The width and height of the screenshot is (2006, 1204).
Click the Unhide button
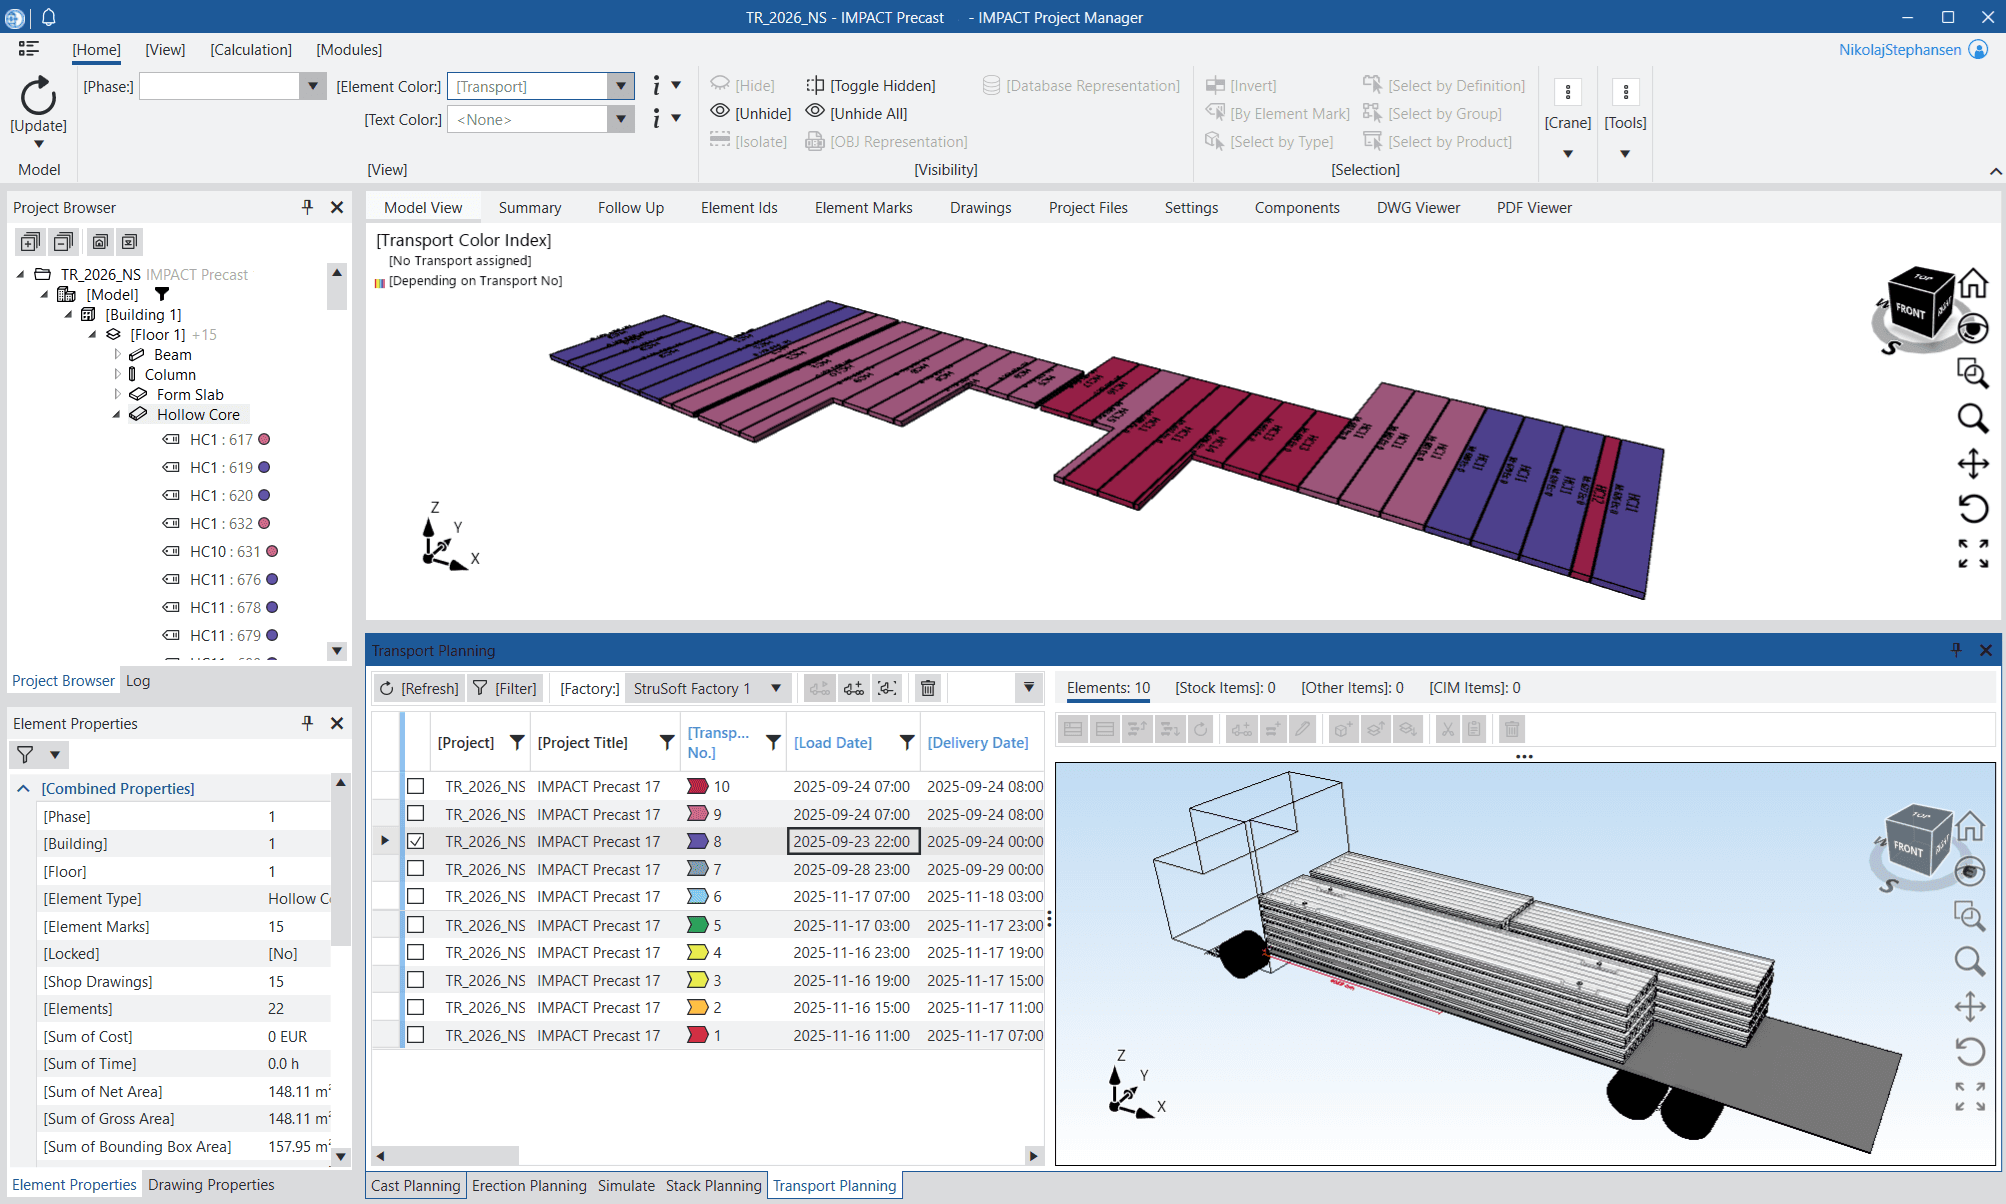click(x=751, y=113)
